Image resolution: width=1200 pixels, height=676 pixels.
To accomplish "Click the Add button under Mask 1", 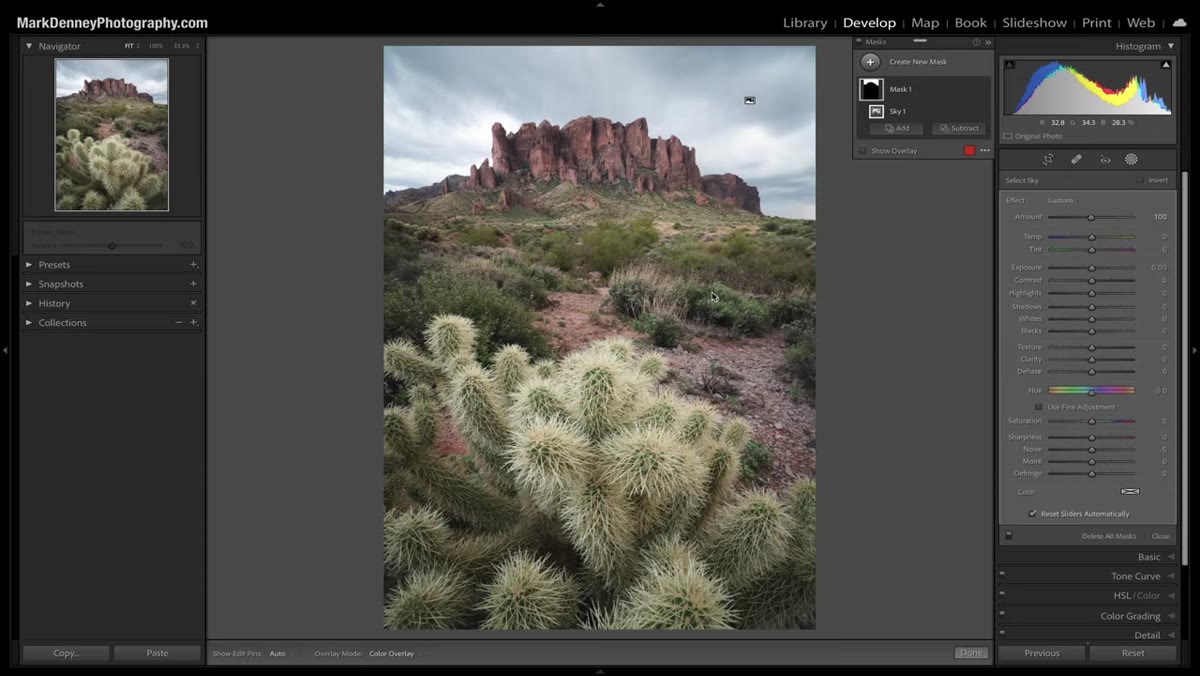I will (896, 129).
